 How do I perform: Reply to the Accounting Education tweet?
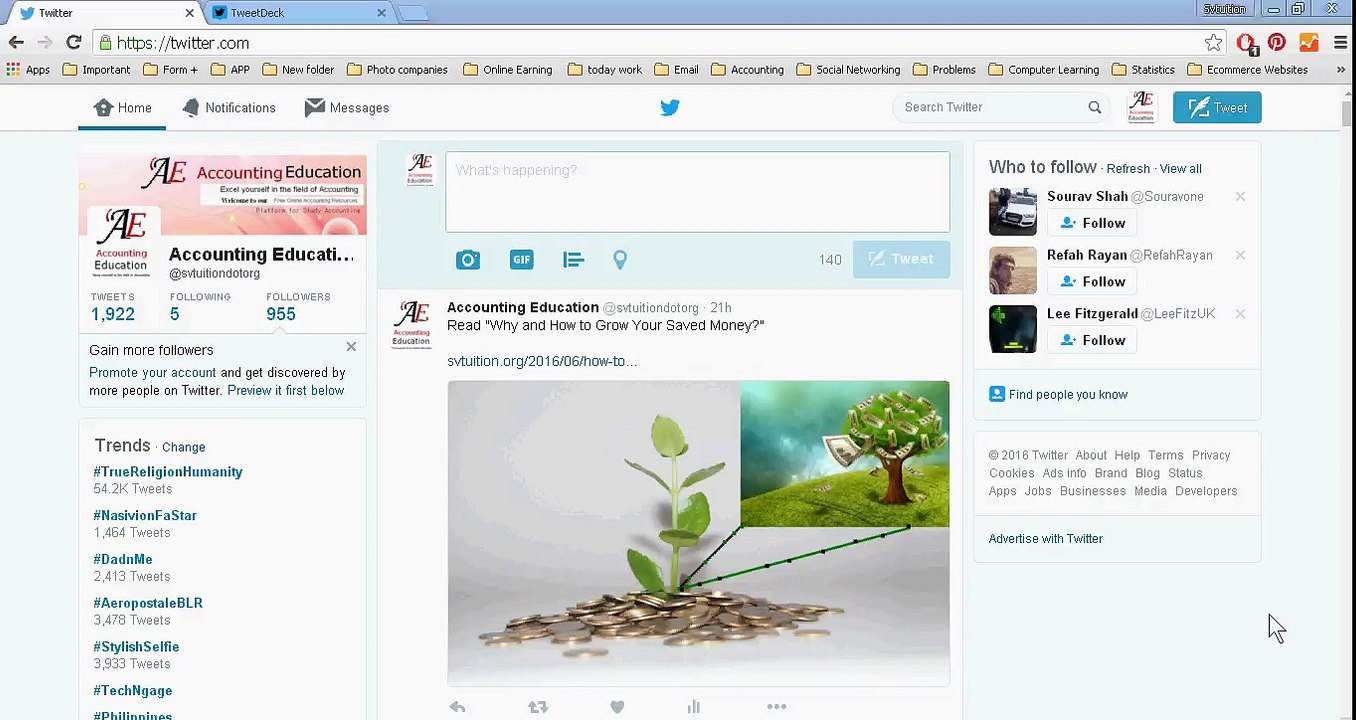pos(457,707)
